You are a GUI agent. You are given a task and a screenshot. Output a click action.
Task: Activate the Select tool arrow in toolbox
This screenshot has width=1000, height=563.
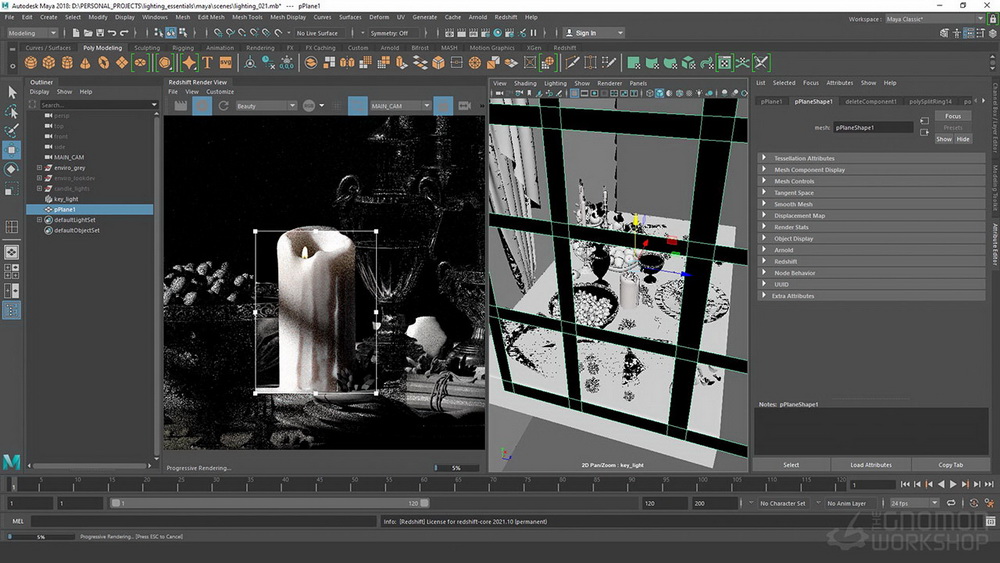pyautogui.click(x=11, y=92)
